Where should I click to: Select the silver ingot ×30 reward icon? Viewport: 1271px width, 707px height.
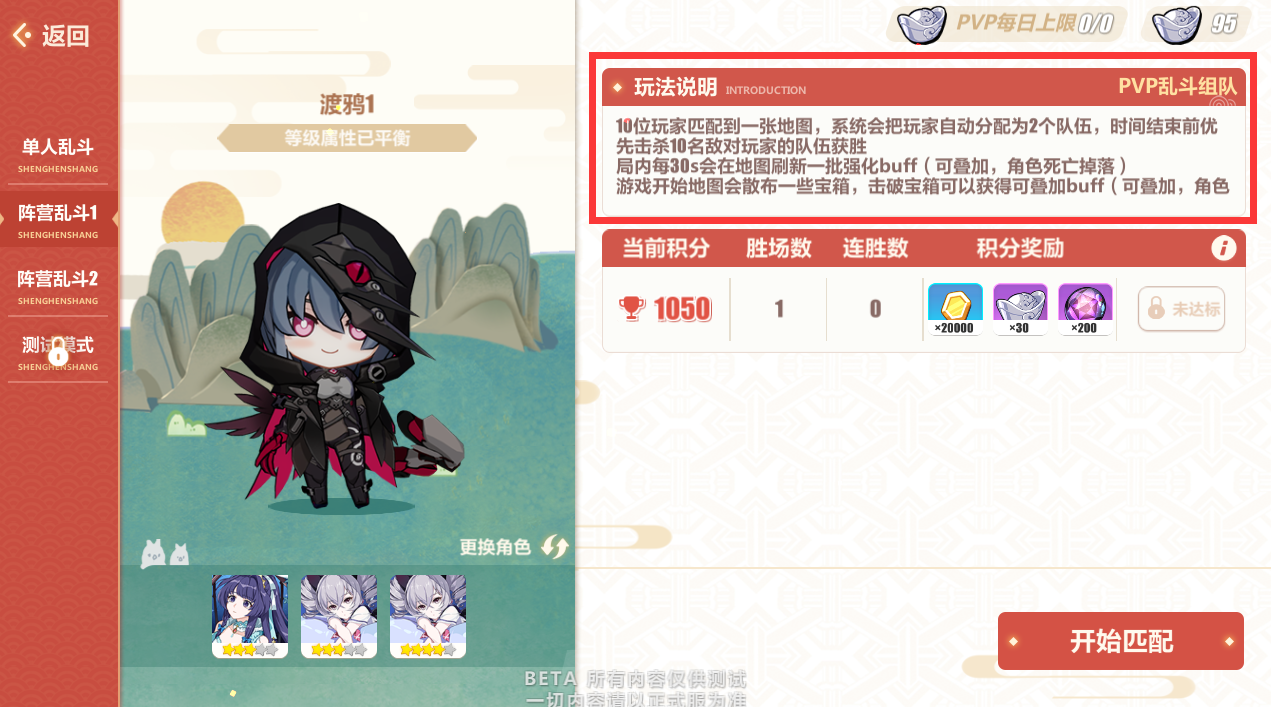[x=1020, y=309]
